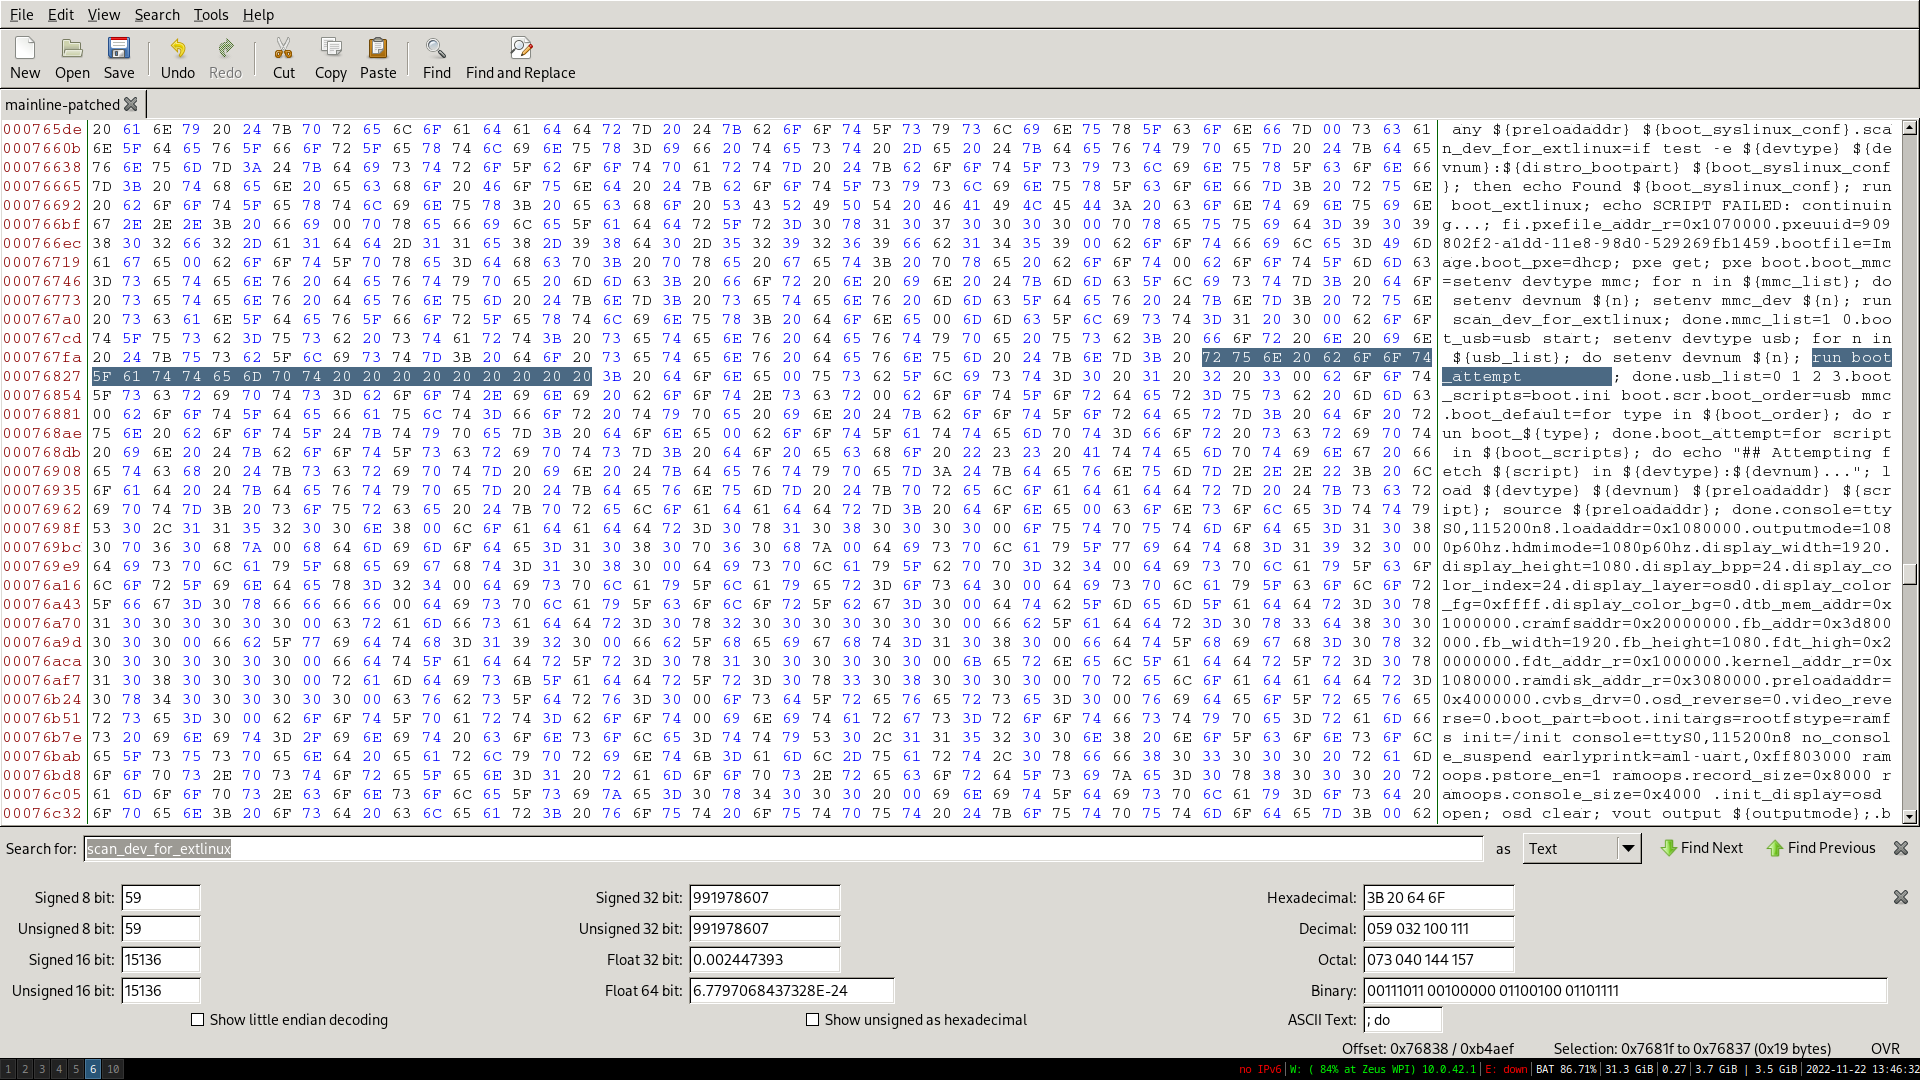Click the vertical scrollbar thumb

click(x=1910, y=574)
